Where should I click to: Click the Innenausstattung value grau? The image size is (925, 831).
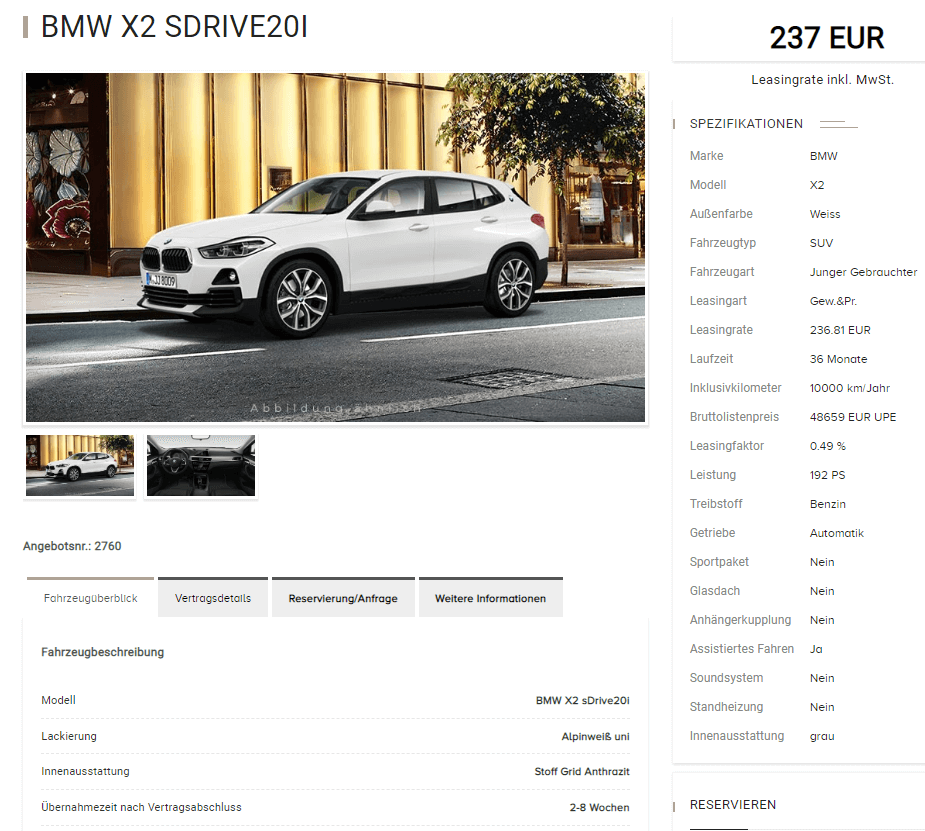click(x=822, y=736)
